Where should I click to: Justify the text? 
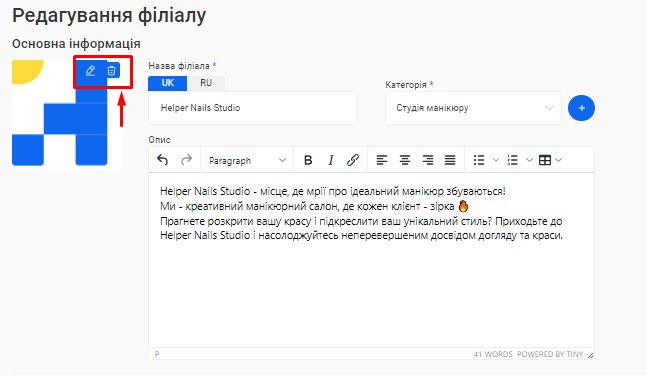pos(450,160)
